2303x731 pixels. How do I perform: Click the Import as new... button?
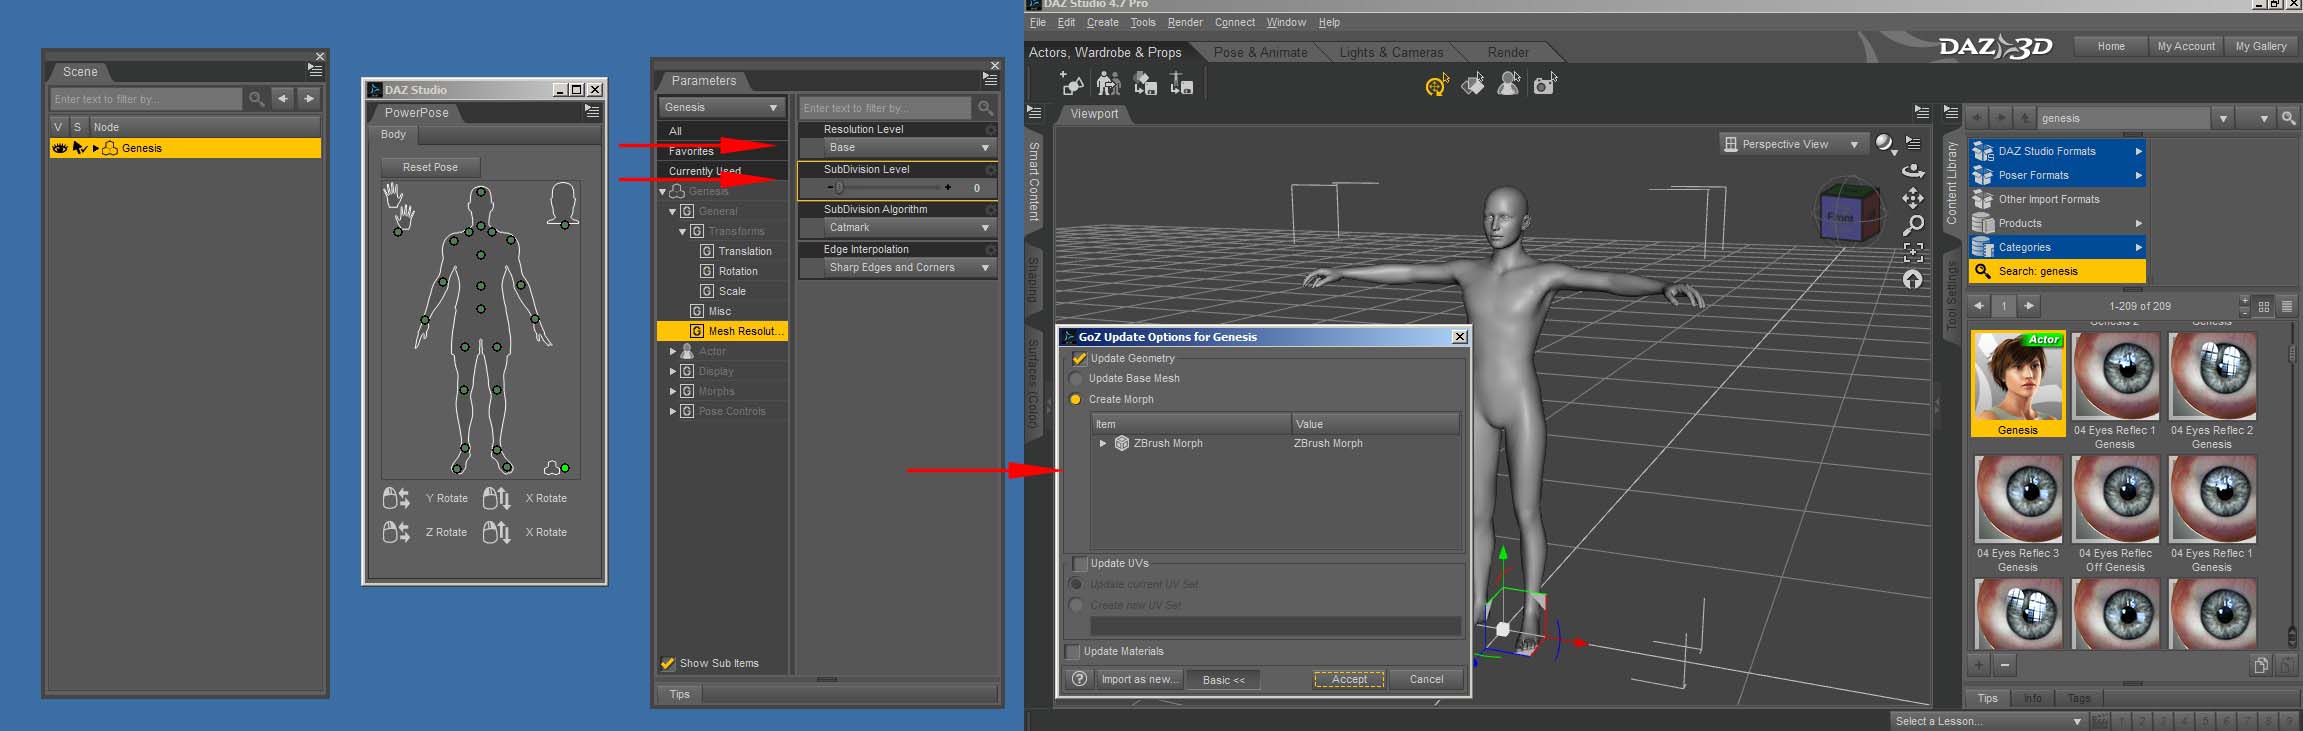pos(1139,679)
